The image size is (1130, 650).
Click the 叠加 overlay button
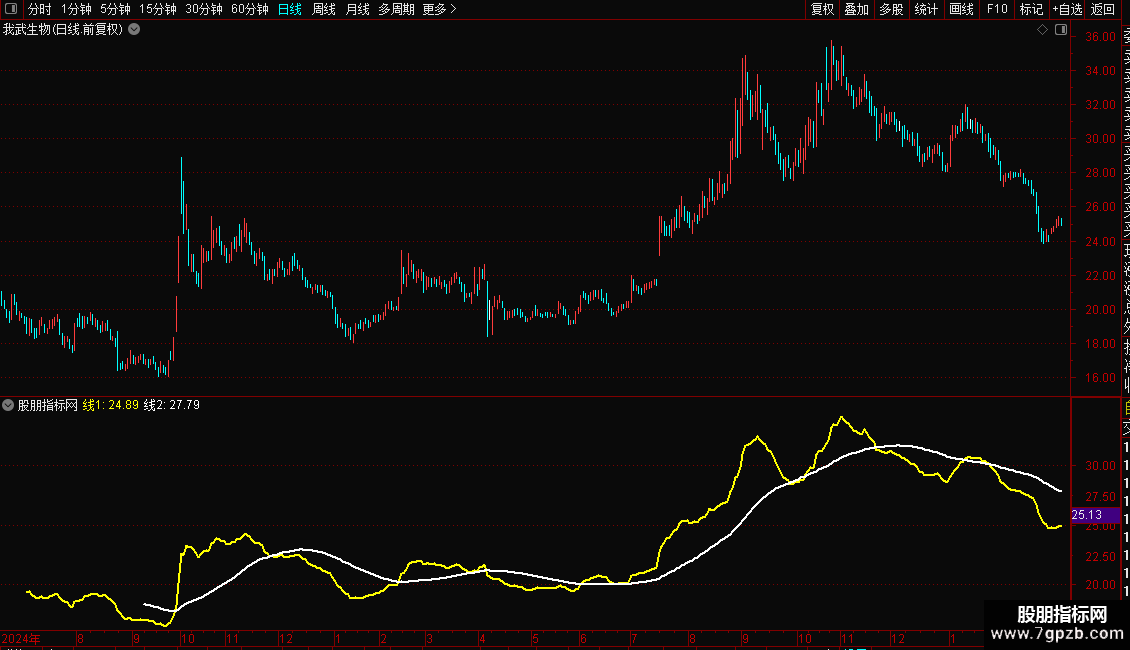point(857,9)
